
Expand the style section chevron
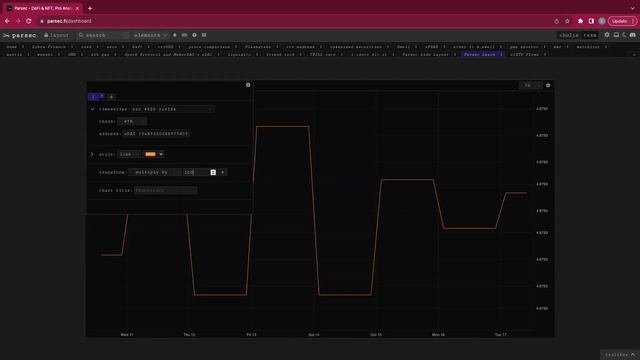pyautogui.click(x=92, y=154)
